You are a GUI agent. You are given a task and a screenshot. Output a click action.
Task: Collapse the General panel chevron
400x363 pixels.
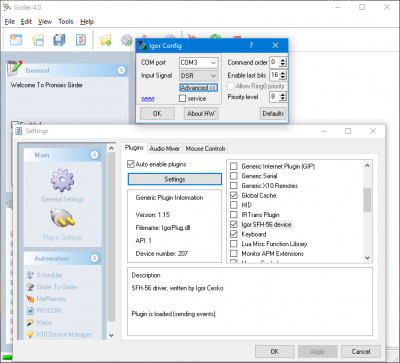tap(121, 70)
